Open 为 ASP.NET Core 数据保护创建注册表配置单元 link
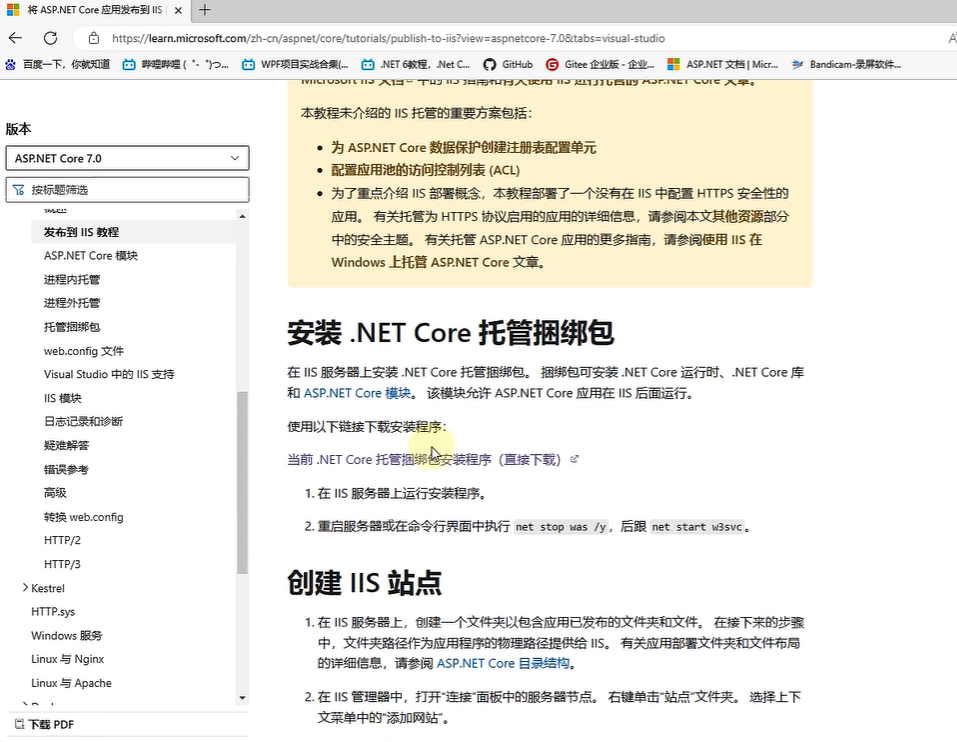Image resolution: width=957 pixels, height=742 pixels. coord(463,147)
